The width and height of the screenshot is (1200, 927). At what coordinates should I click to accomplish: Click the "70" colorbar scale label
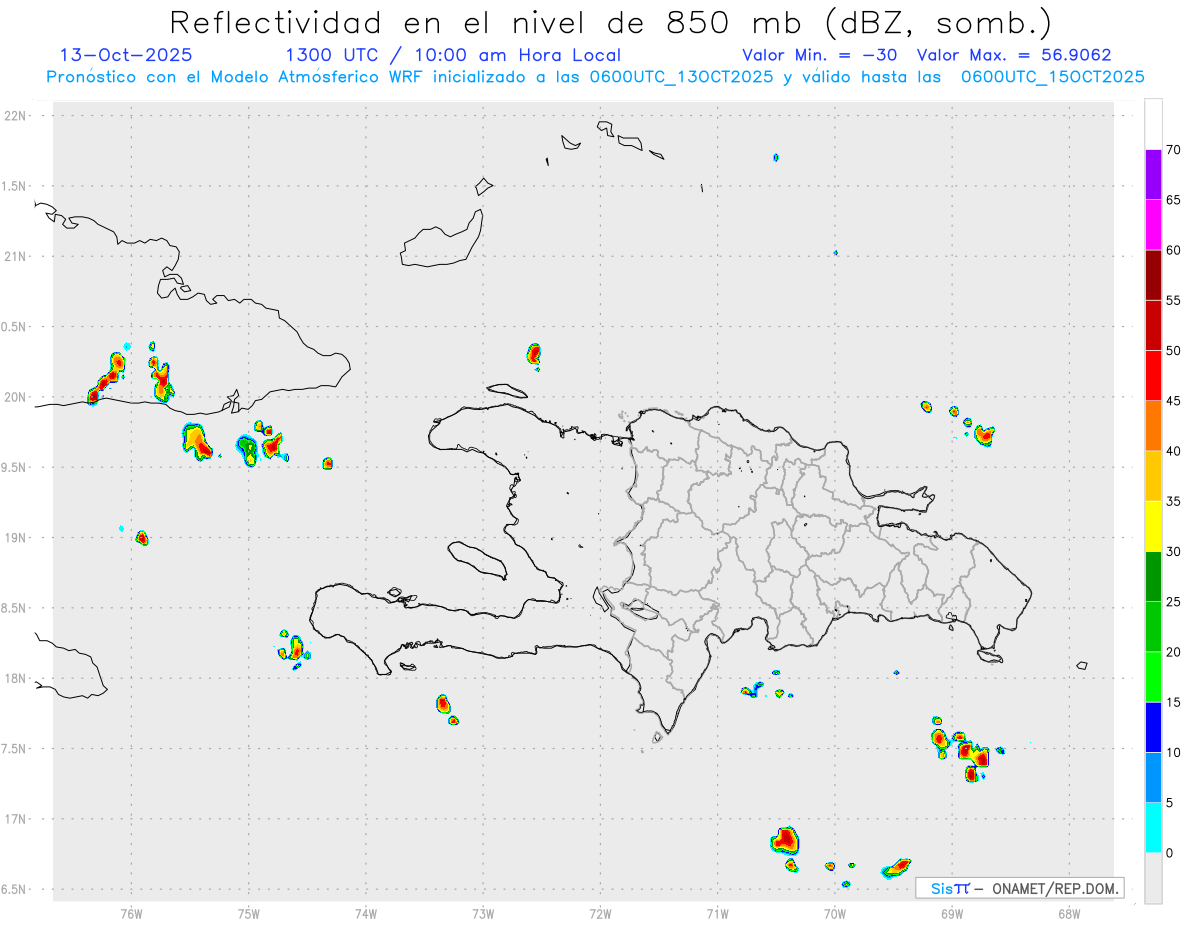1173,150
